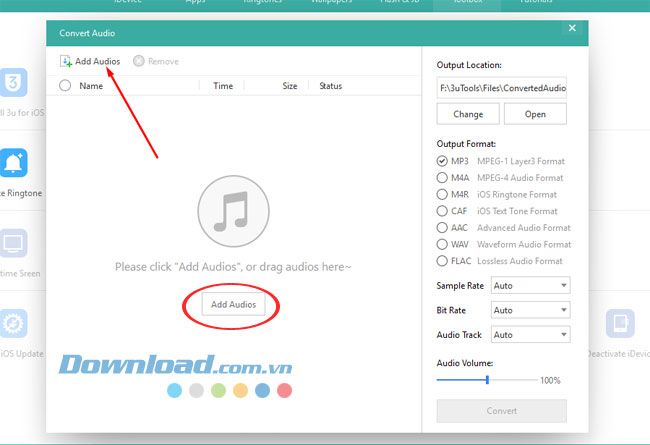Open Install 3u for iOS icon
The height and width of the screenshot is (445, 650).
pos(14,83)
